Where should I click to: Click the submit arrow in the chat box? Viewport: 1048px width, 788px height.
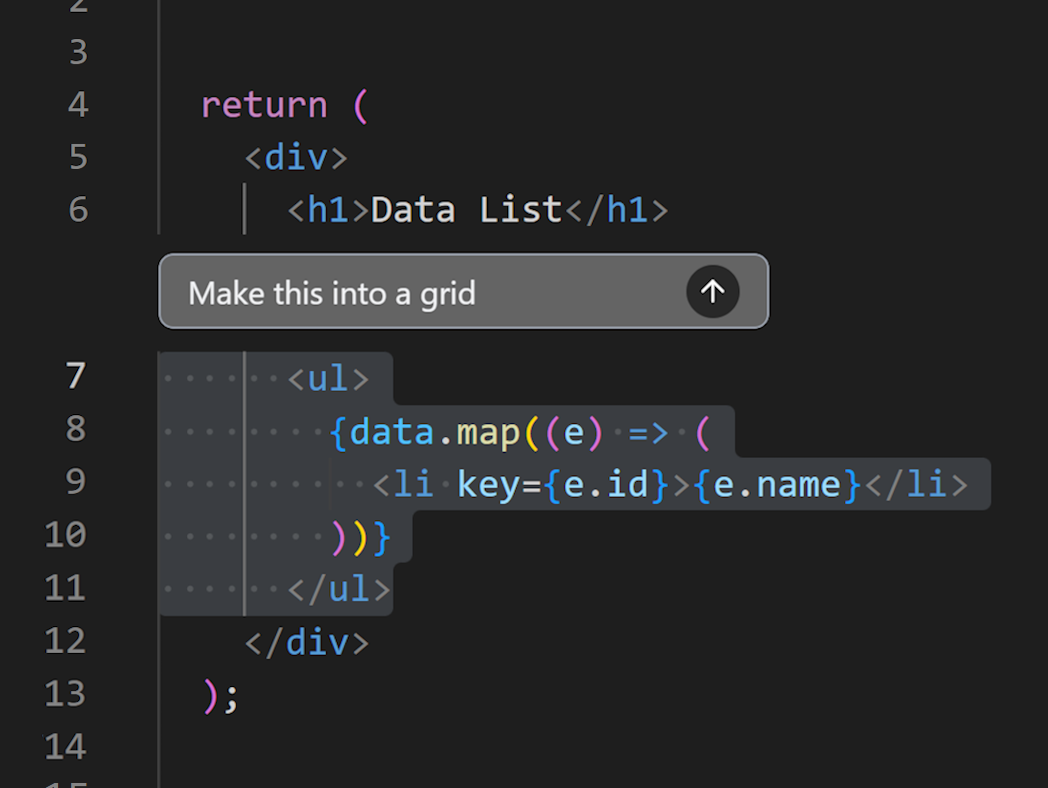(712, 292)
